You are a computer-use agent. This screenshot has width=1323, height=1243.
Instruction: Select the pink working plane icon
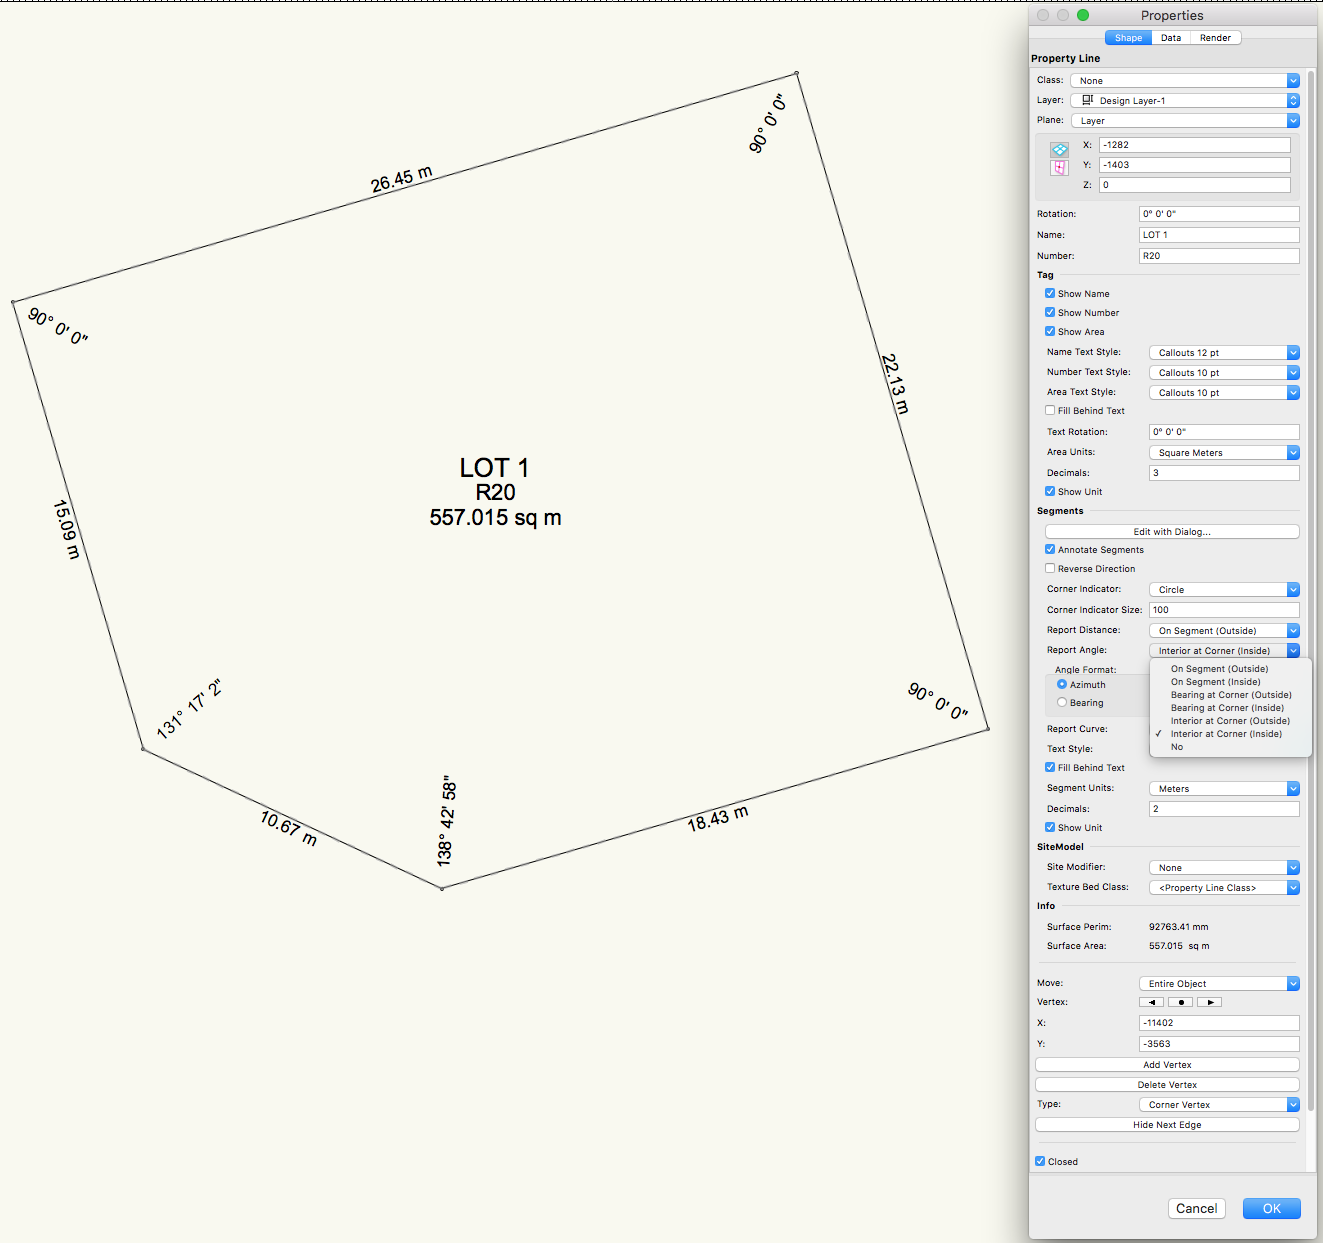click(x=1058, y=168)
